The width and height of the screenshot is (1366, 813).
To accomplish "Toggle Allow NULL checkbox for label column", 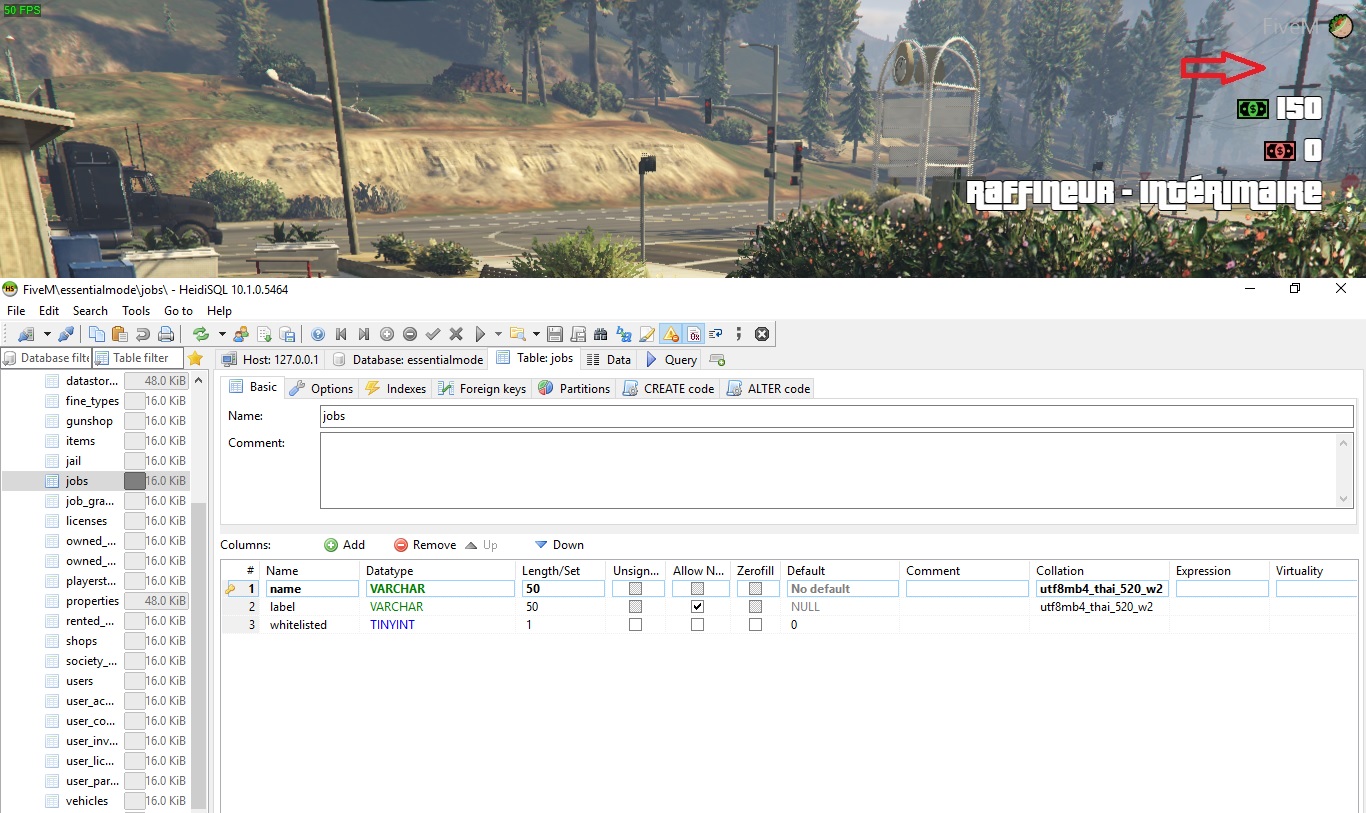I will point(697,607).
